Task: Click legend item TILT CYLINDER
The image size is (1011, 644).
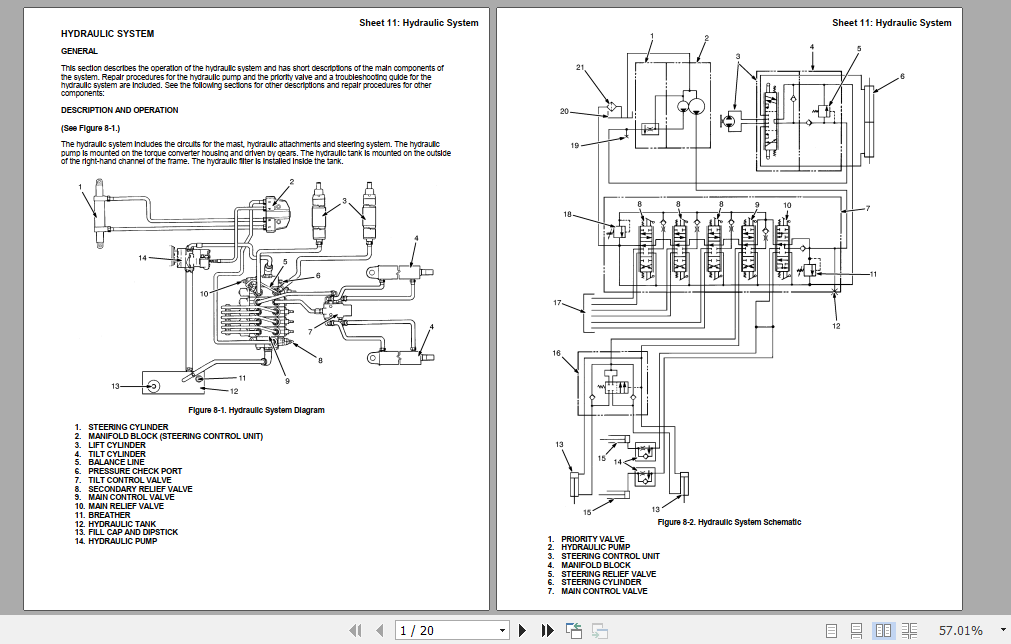Action: [x=117, y=454]
